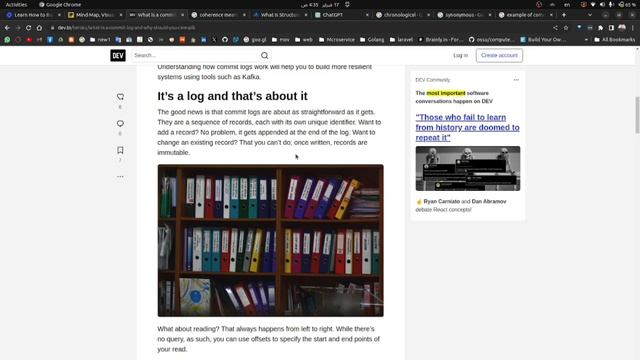This screenshot has width=640, height=360.
Task: Open 'Those who fail to learn from history' link
Action: 467,127
